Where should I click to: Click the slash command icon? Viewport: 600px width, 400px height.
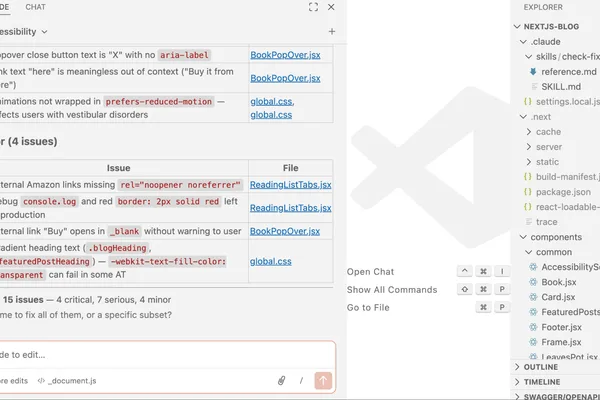[301, 380]
